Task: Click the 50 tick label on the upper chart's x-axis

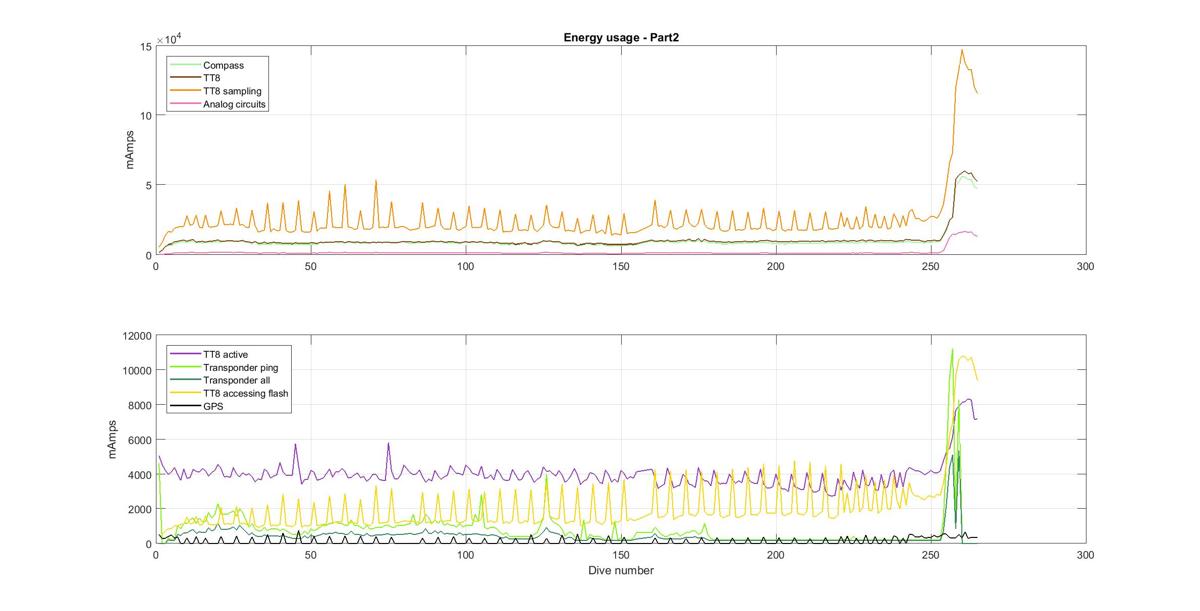Action: (x=311, y=267)
